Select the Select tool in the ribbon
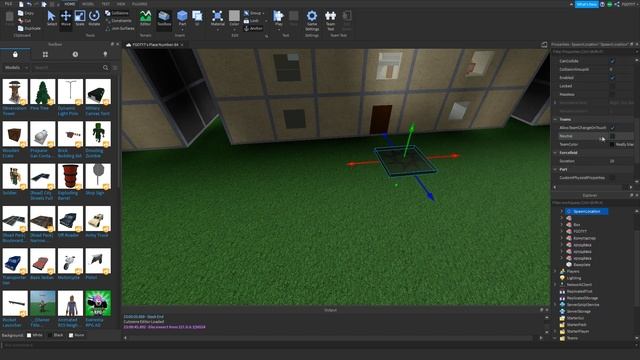The width and height of the screenshot is (640, 360). click(51, 18)
